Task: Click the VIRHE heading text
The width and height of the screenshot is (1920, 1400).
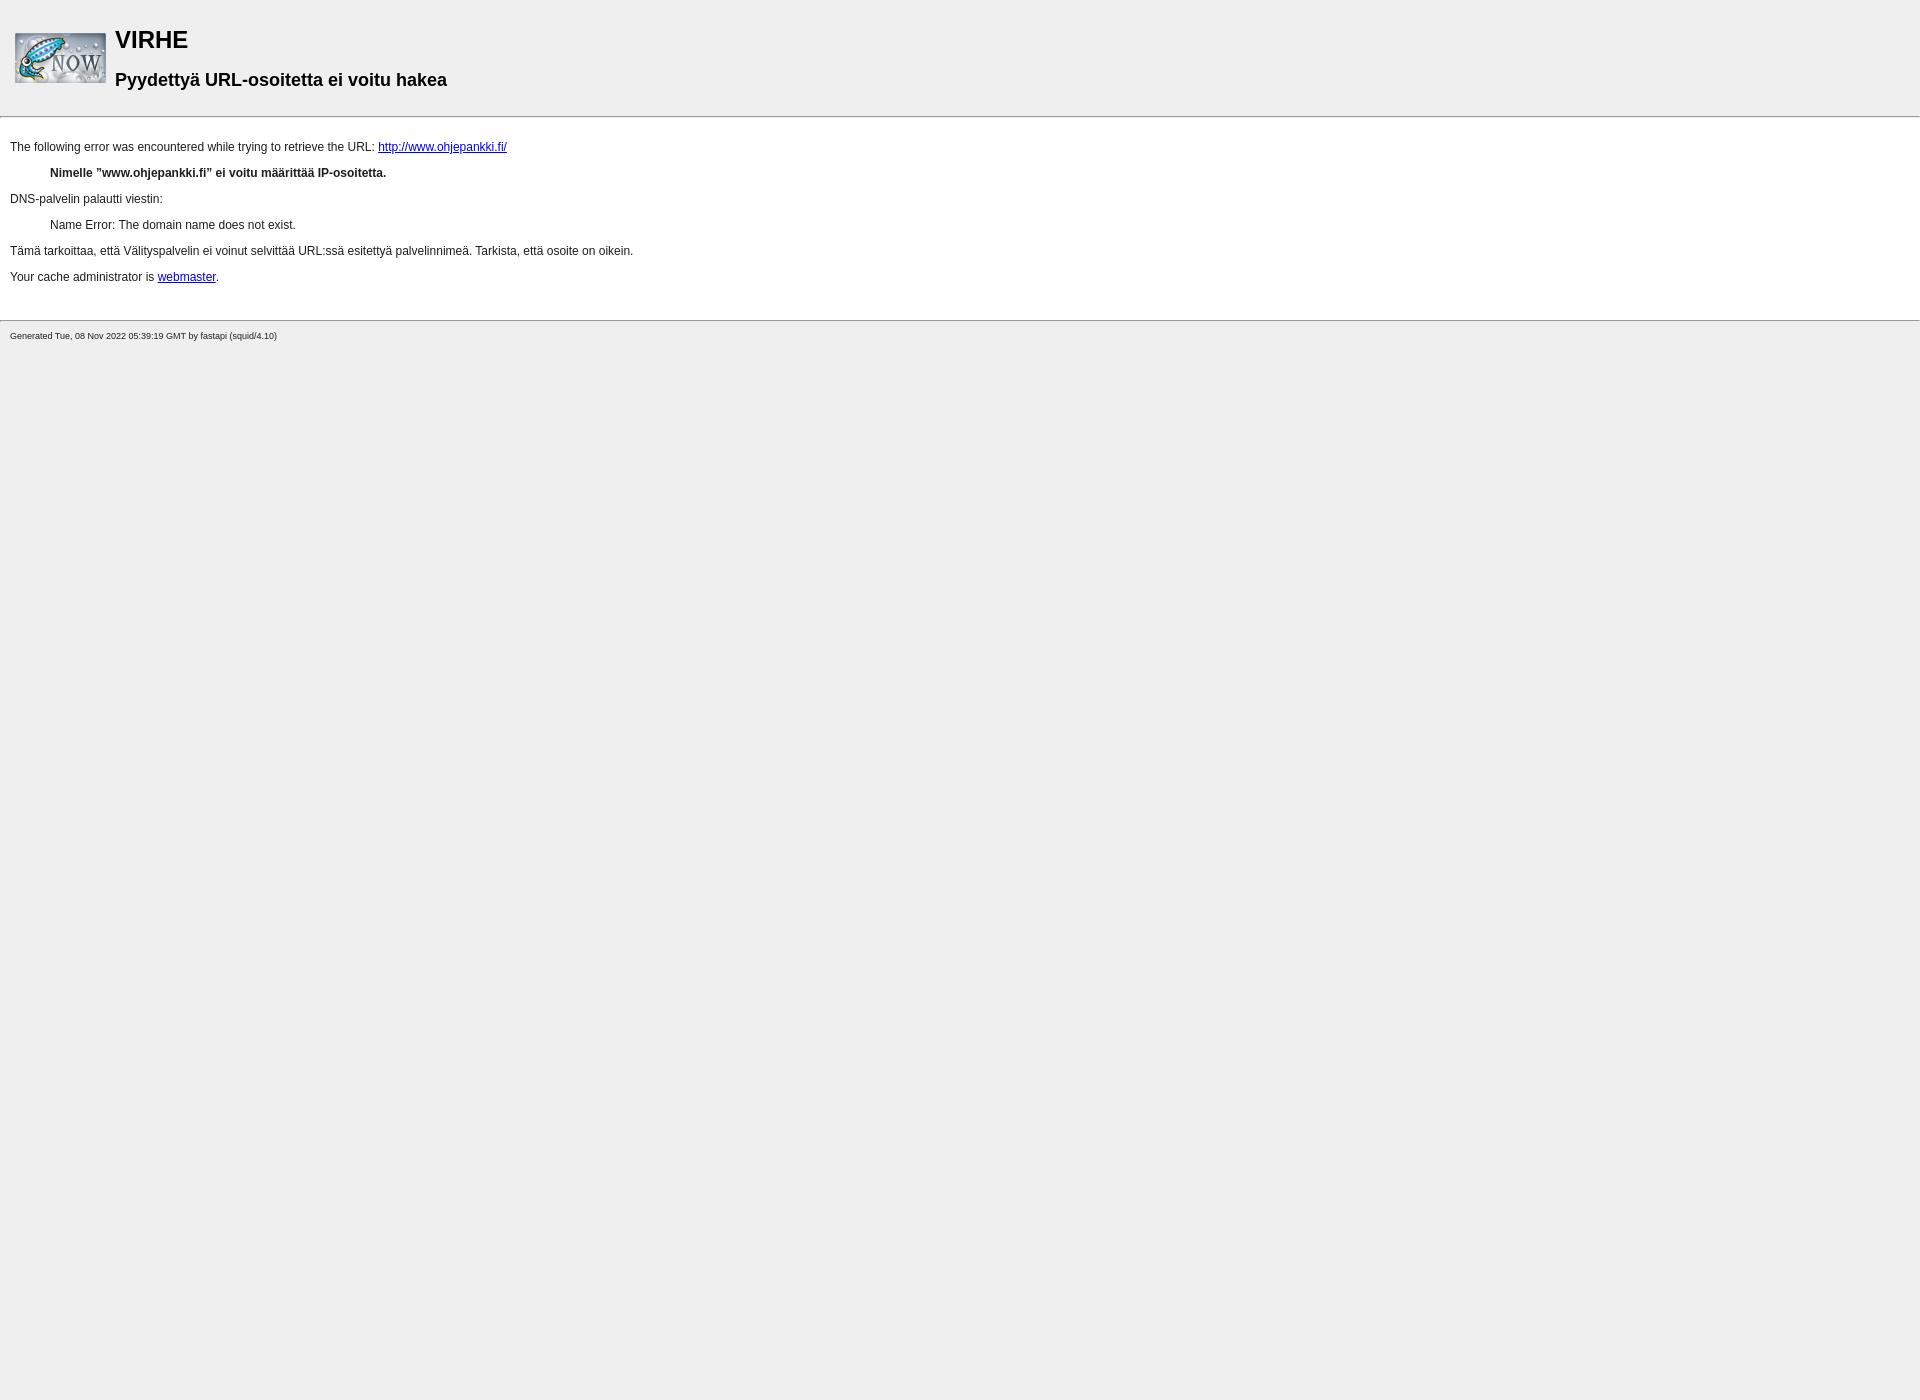Action: [151, 39]
